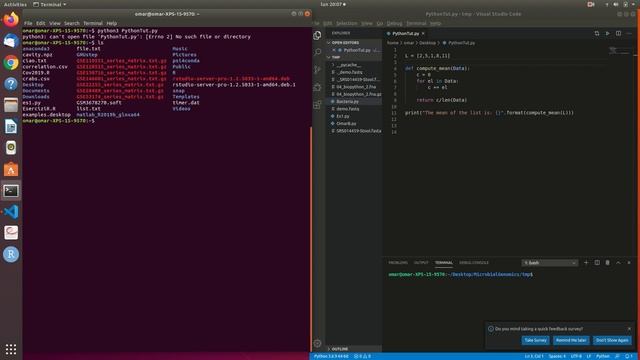
Task: Open the editor More Actions ellipsis
Action: click(629, 33)
